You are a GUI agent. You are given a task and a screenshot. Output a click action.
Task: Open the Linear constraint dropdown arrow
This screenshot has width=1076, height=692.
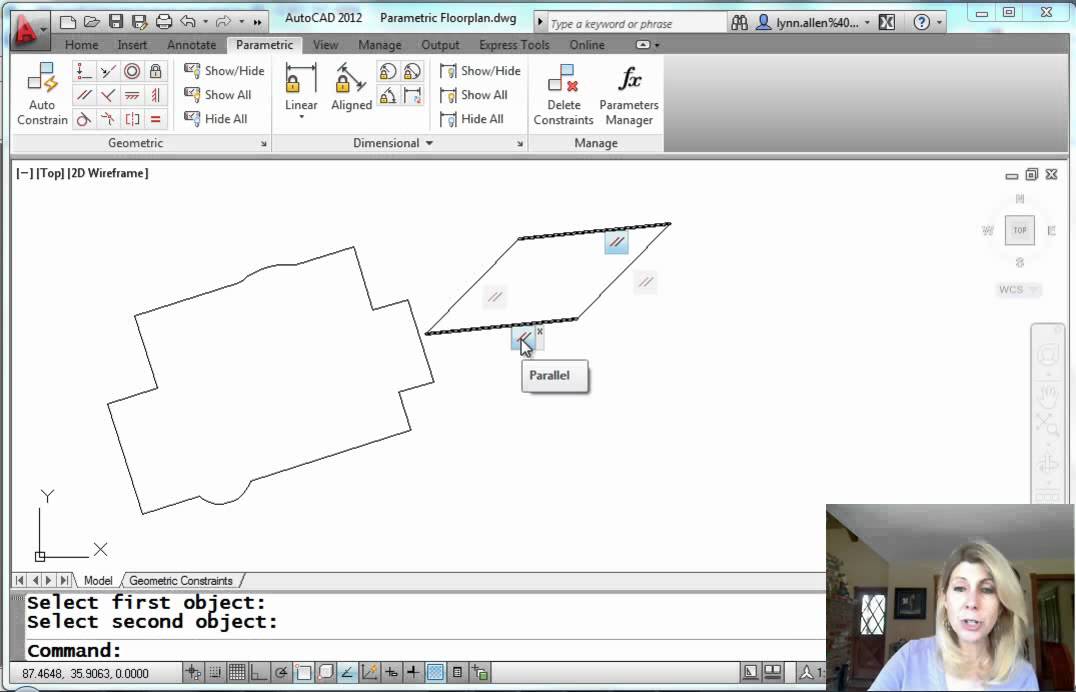301,117
